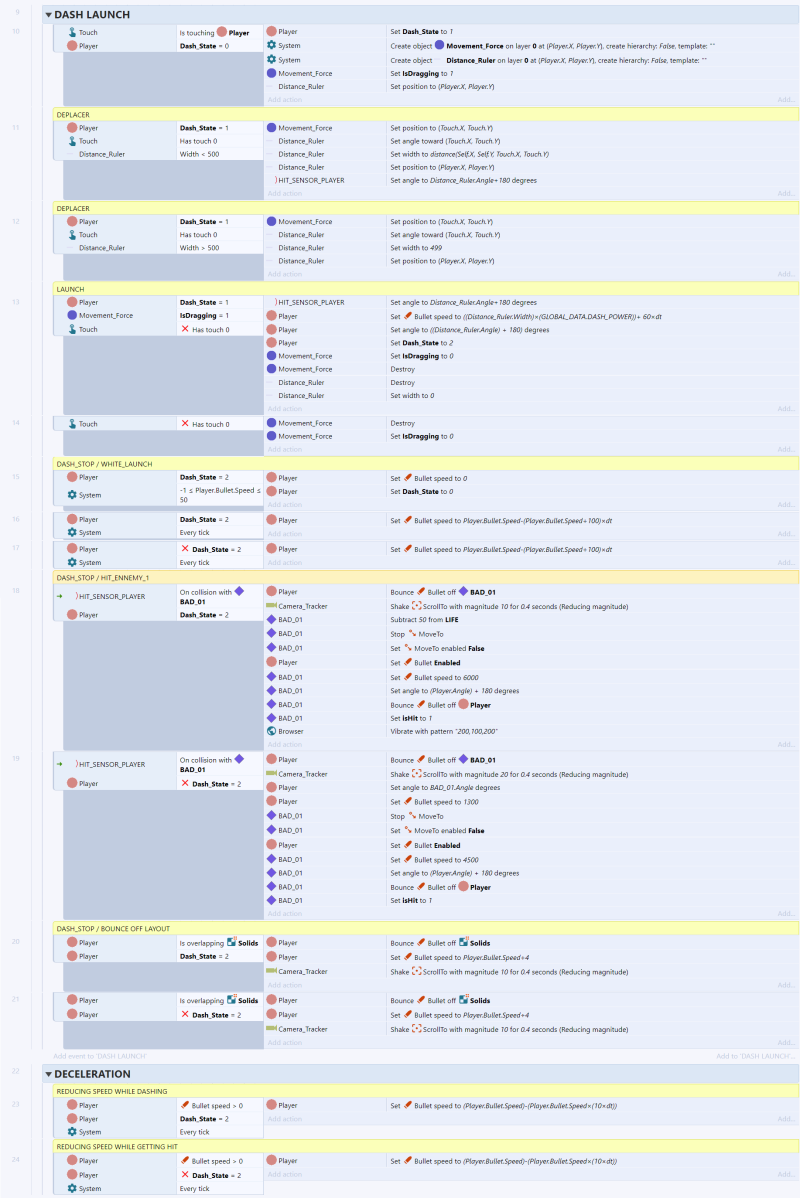Select the 'REDUCING SPEED WHILE DASHING' comment
This screenshot has width=800, height=1198.
point(426,1091)
